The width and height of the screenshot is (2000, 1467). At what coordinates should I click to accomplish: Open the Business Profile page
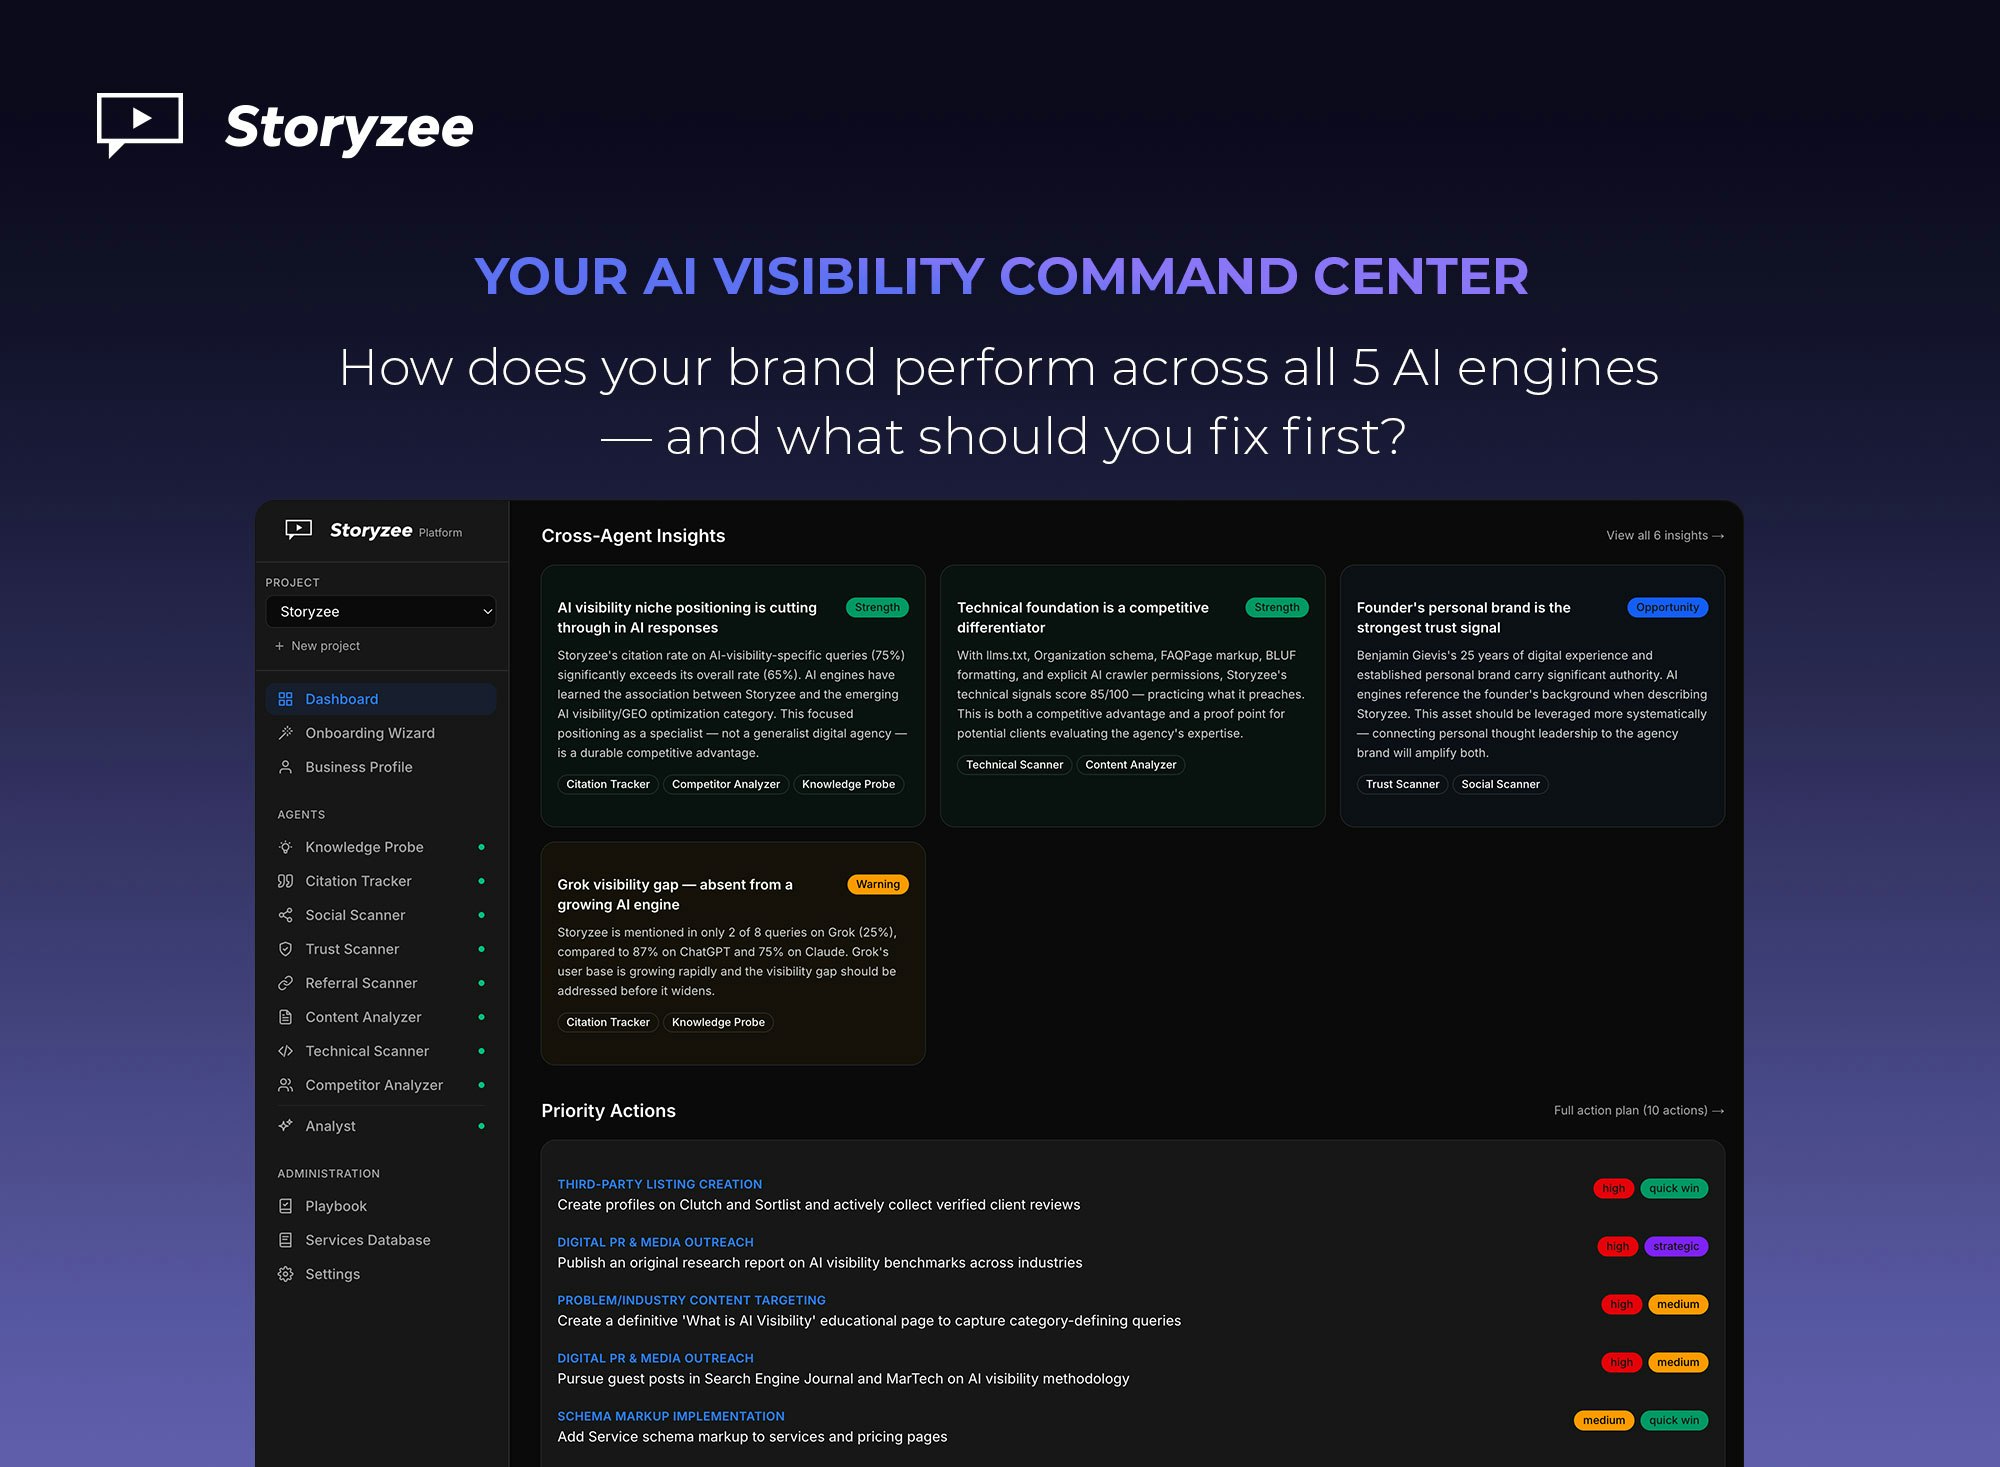tap(358, 767)
